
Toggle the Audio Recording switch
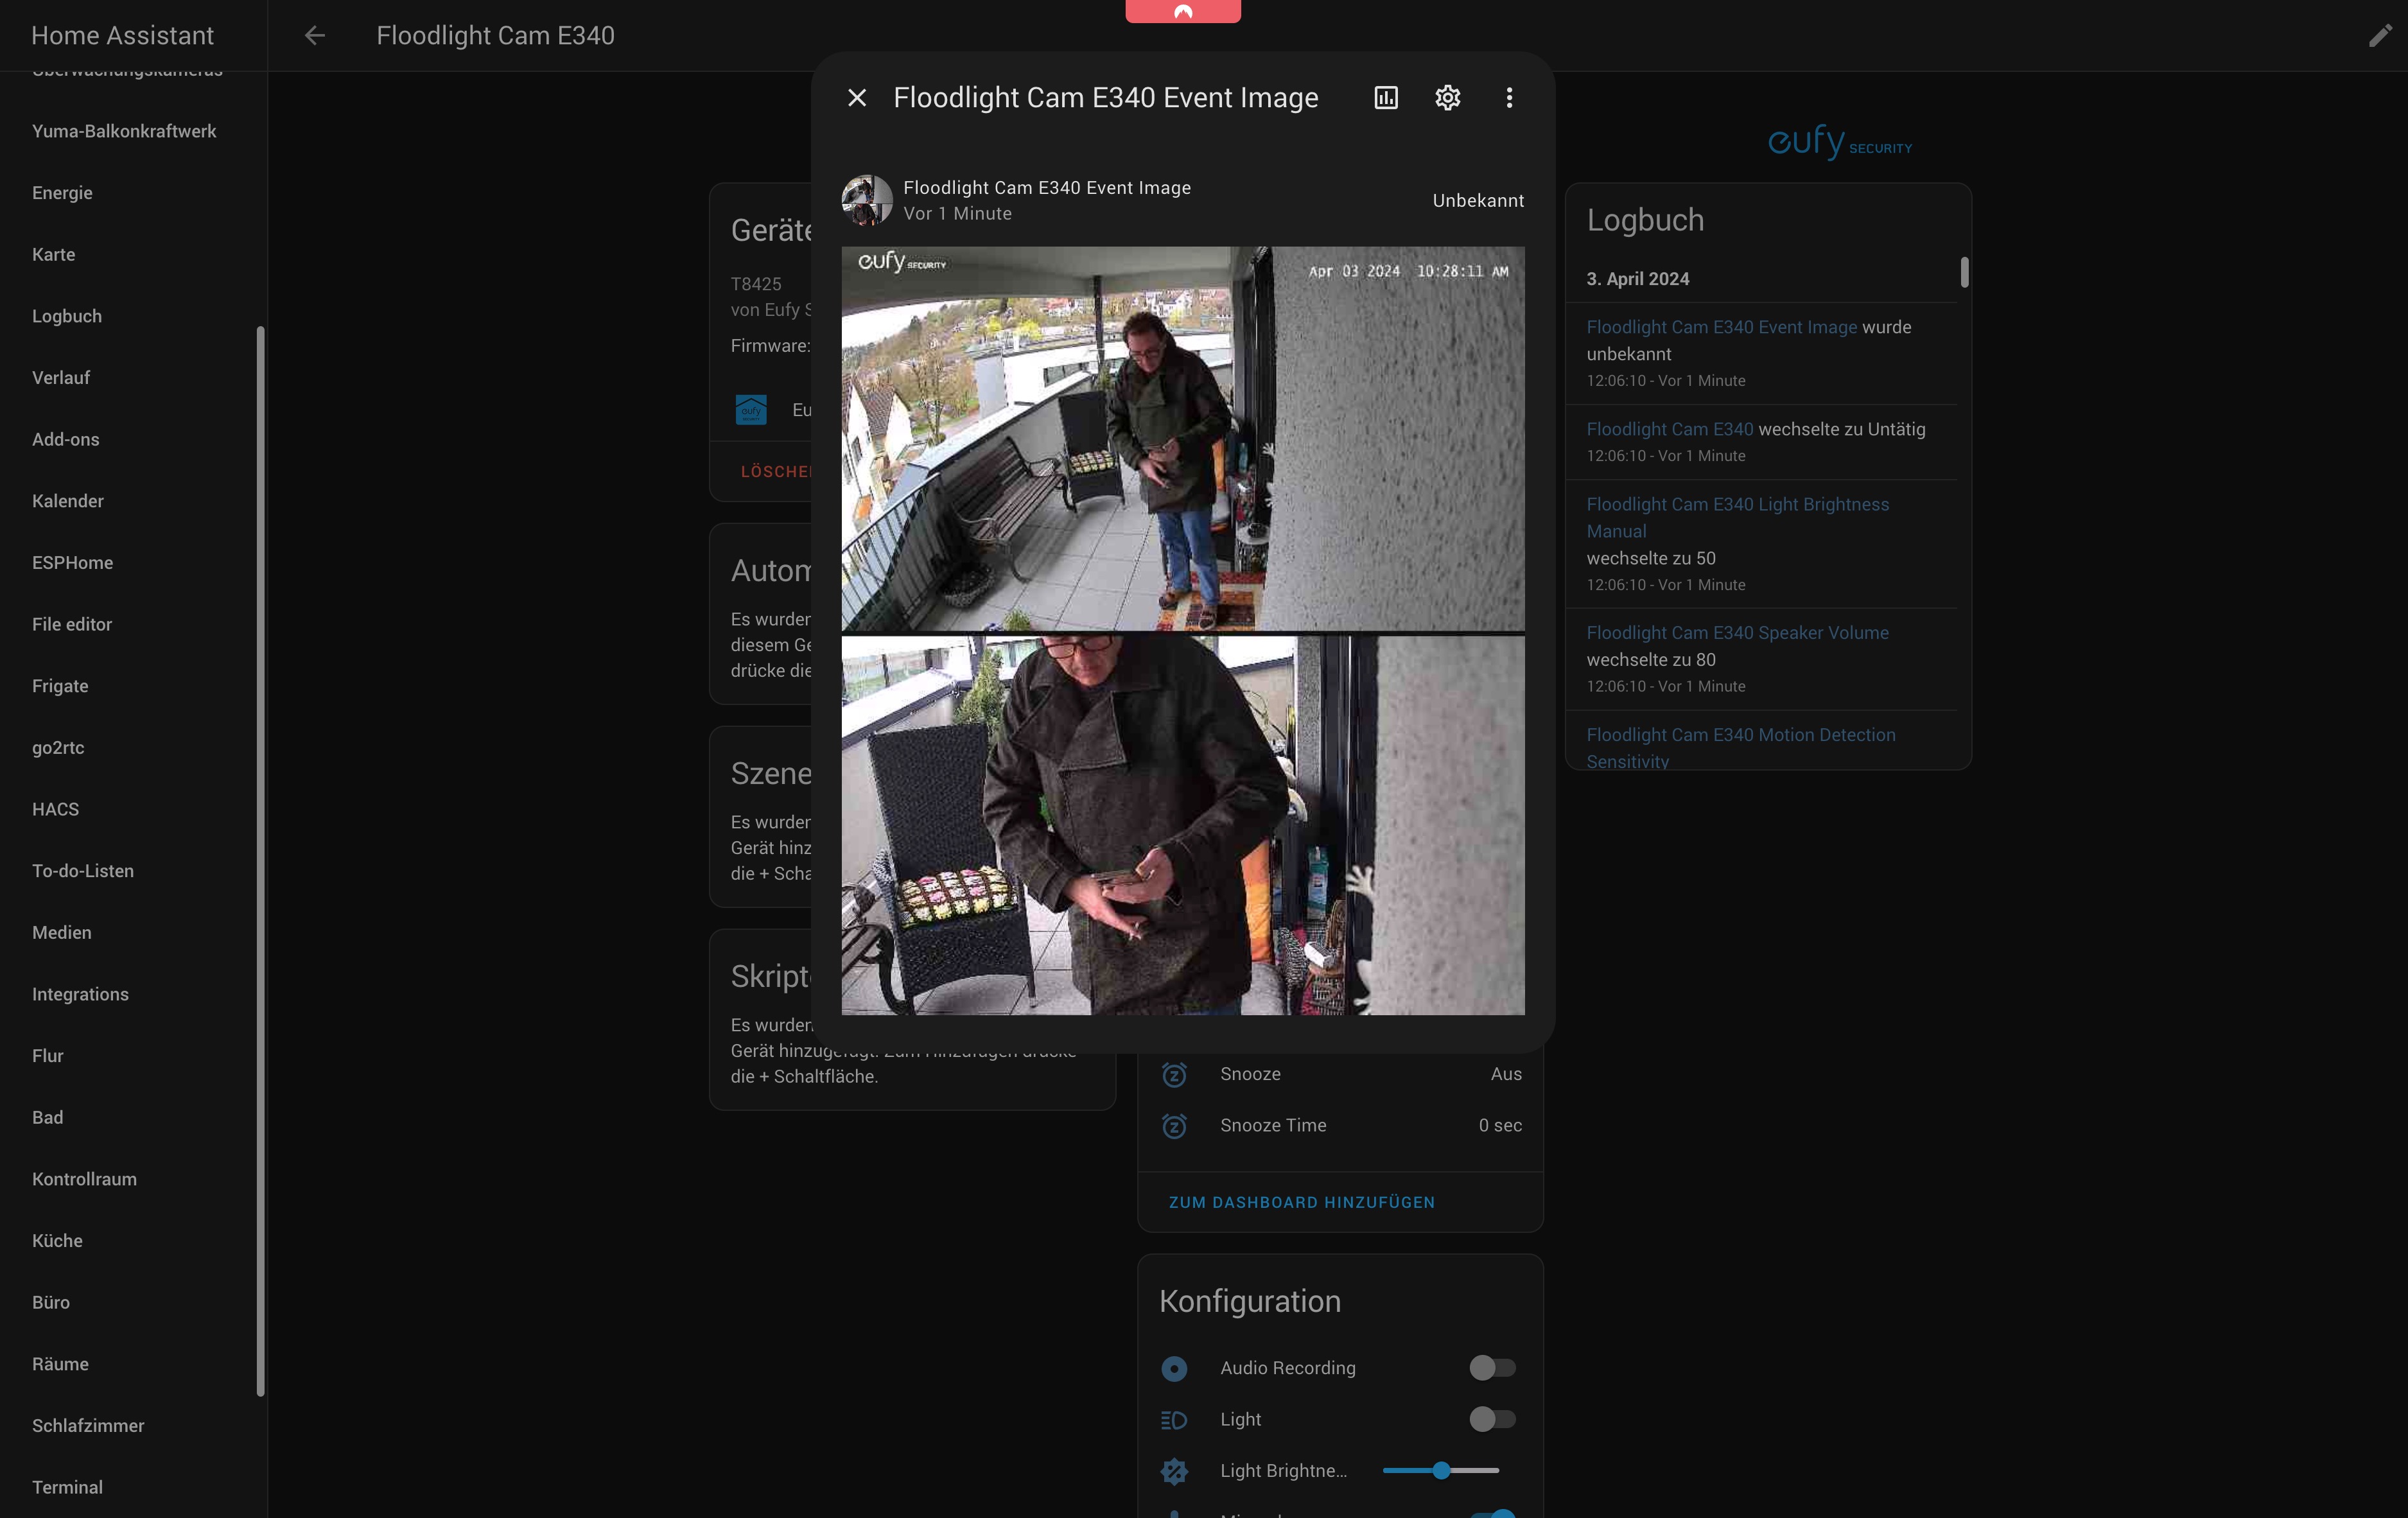(1492, 1368)
